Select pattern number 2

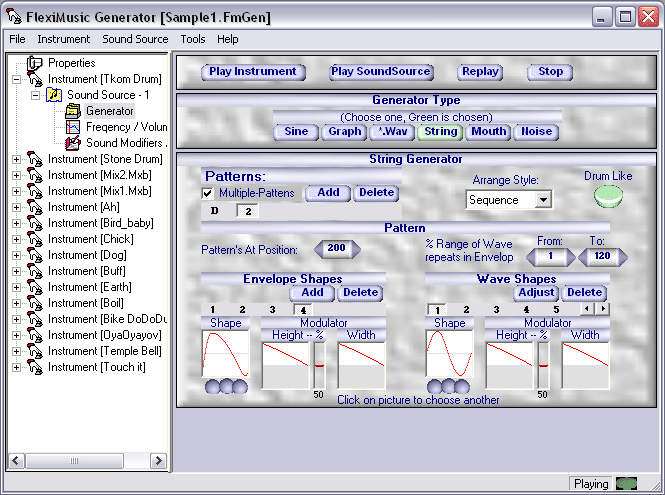[x=248, y=211]
